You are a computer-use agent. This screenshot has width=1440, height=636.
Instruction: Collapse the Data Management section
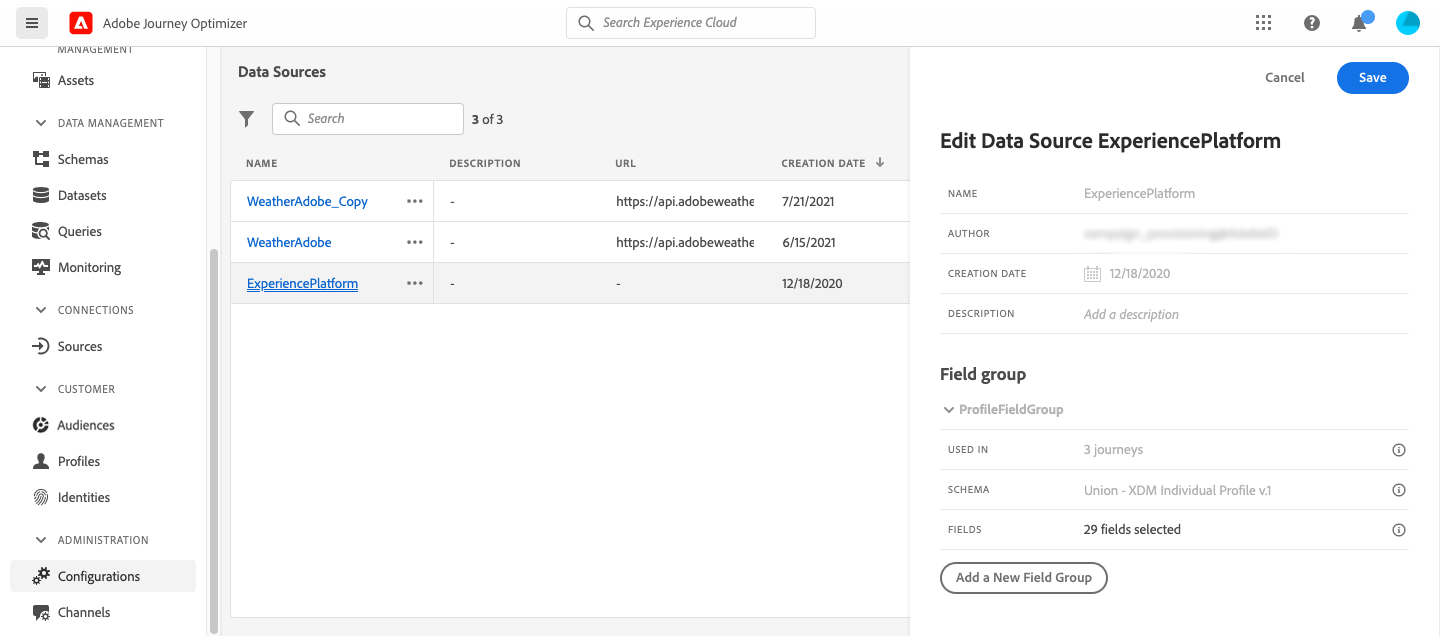pyautogui.click(x=41, y=123)
